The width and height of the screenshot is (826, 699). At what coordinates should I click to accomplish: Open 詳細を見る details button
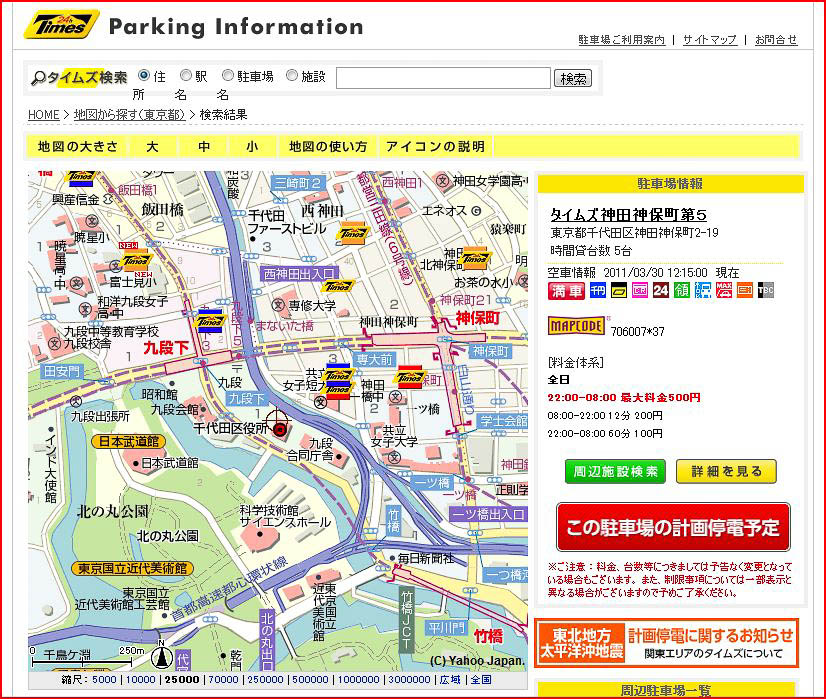725,472
